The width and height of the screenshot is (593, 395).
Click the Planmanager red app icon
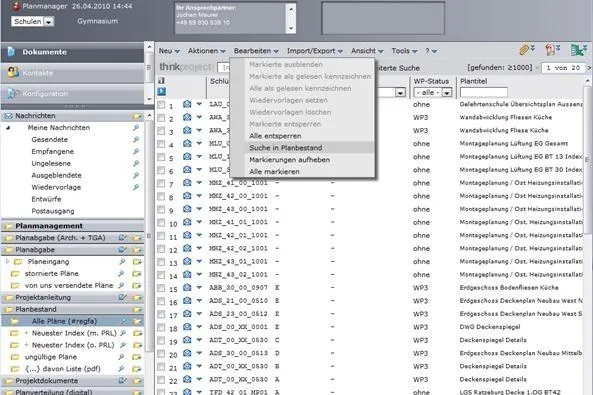point(16,6)
